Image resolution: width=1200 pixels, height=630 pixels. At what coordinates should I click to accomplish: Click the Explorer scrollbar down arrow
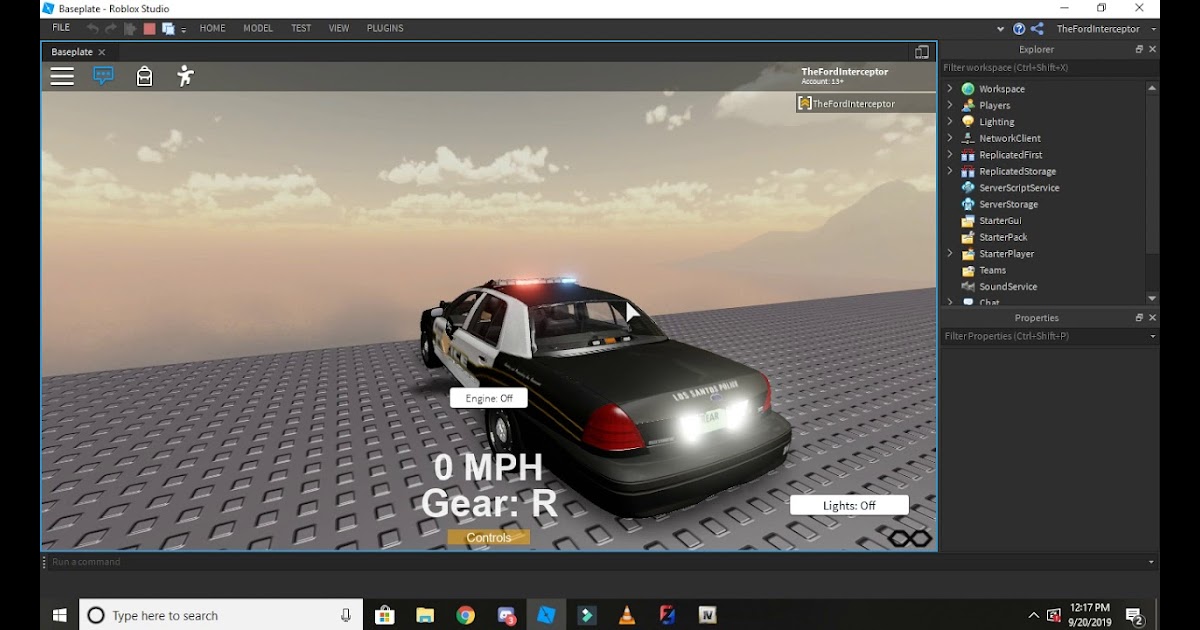(x=1152, y=298)
